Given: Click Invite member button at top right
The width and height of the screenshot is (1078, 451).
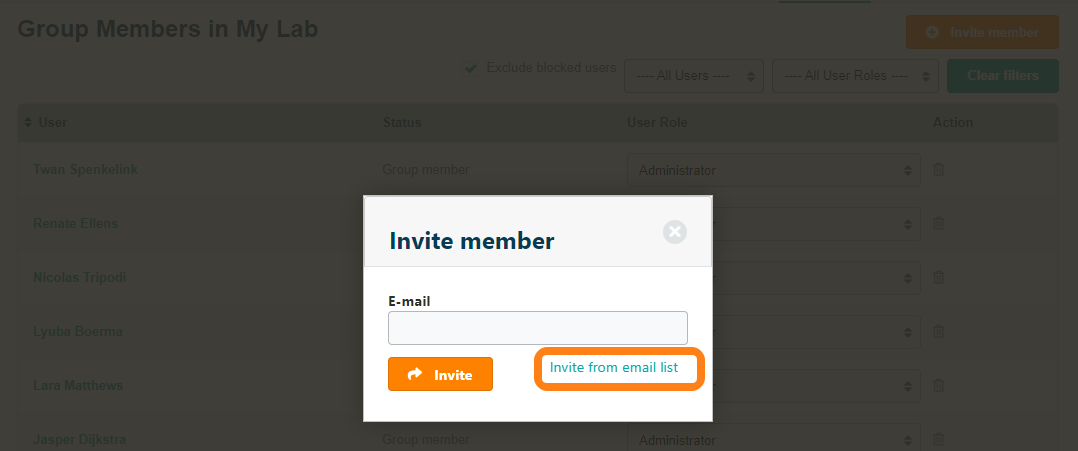Looking at the screenshot, I should click(982, 32).
